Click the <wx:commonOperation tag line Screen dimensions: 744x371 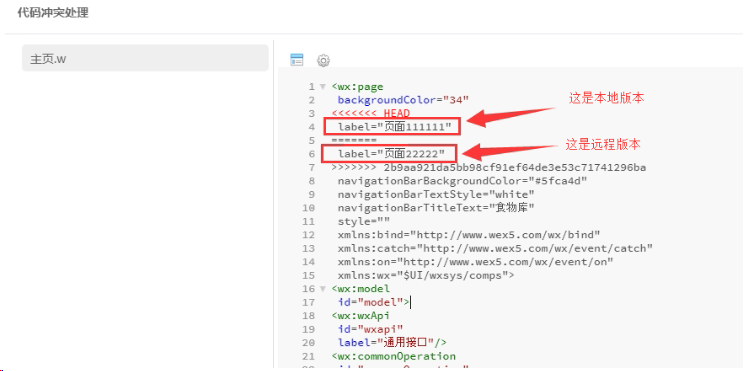point(393,356)
